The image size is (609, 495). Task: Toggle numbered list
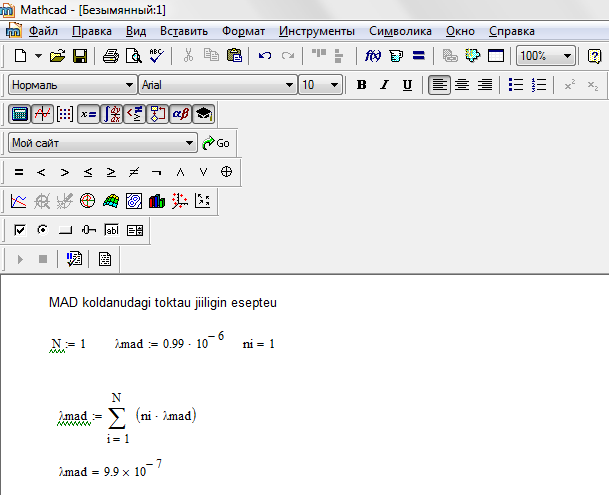tap(539, 85)
